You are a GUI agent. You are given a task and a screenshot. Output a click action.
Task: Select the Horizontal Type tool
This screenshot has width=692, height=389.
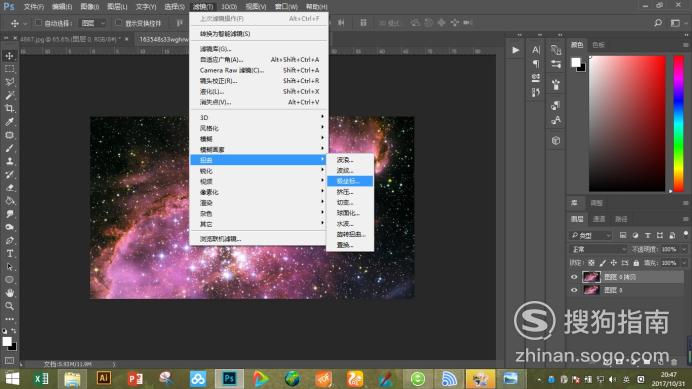click(9, 253)
